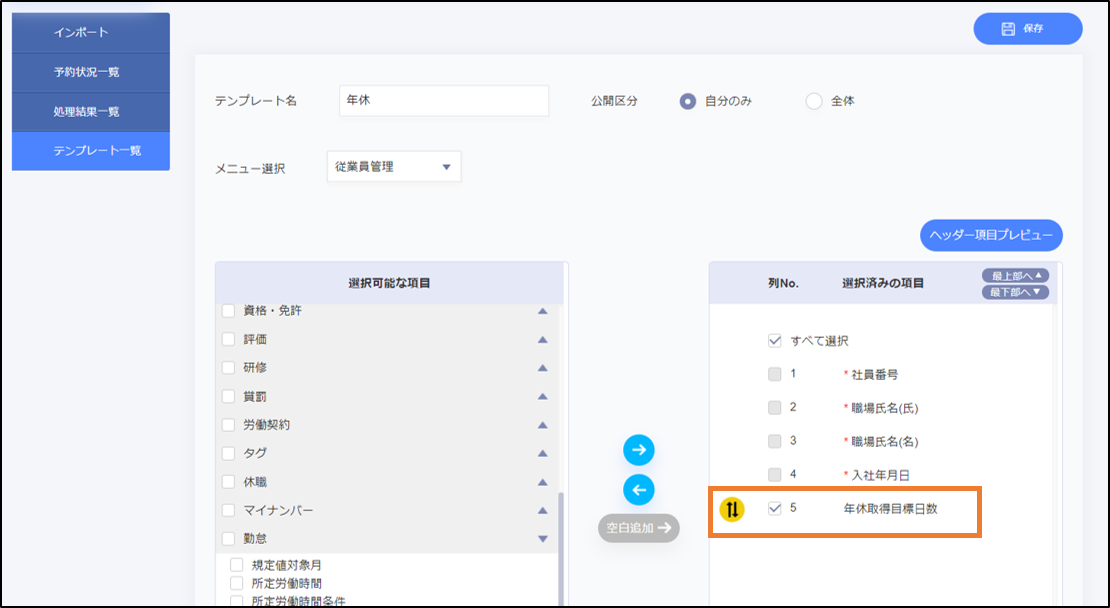Go to 処理結果一覧 in sidebar
The width and height of the screenshot is (1110, 608).
point(91,111)
